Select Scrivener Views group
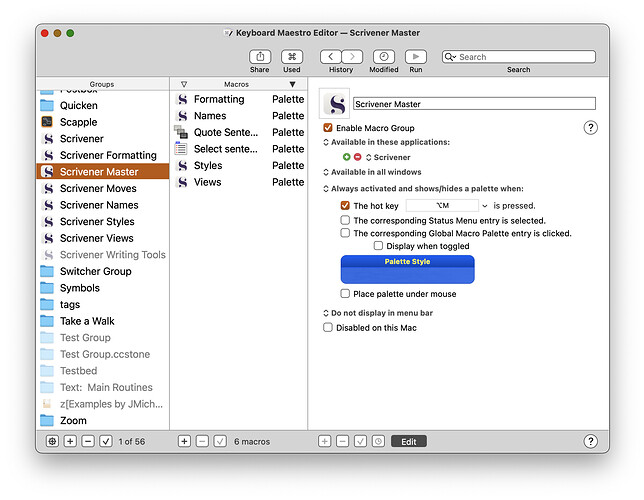 pyautogui.click(x=103, y=238)
